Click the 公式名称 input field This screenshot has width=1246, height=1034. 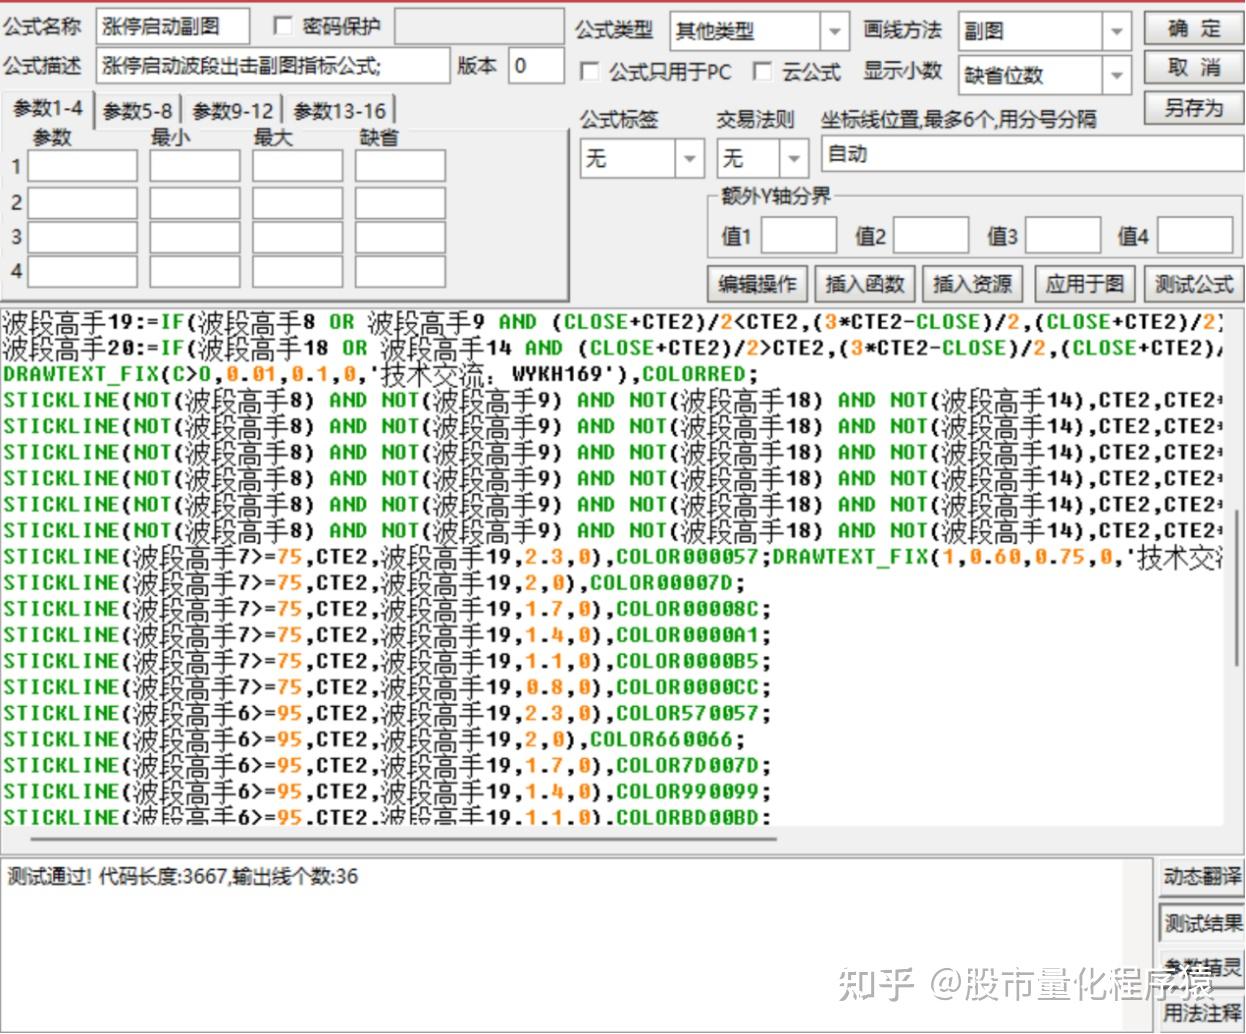click(x=171, y=27)
